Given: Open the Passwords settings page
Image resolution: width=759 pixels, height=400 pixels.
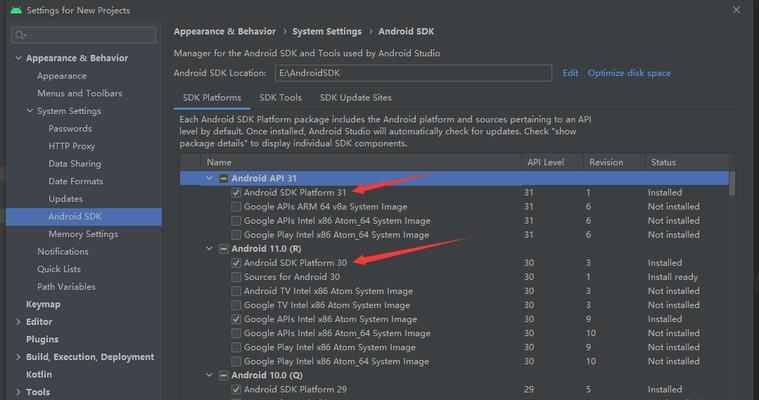Looking at the screenshot, I should pyautogui.click(x=70, y=129).
